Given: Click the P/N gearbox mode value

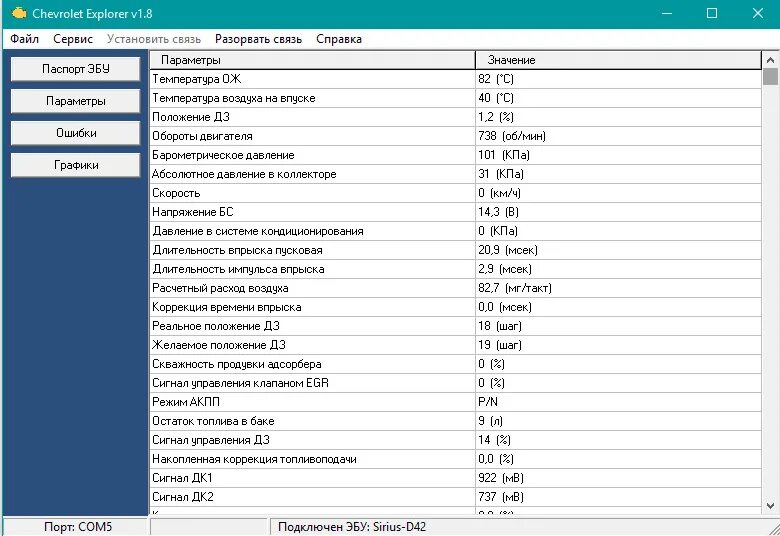Looking at the screenshot, I should point(488,402).
